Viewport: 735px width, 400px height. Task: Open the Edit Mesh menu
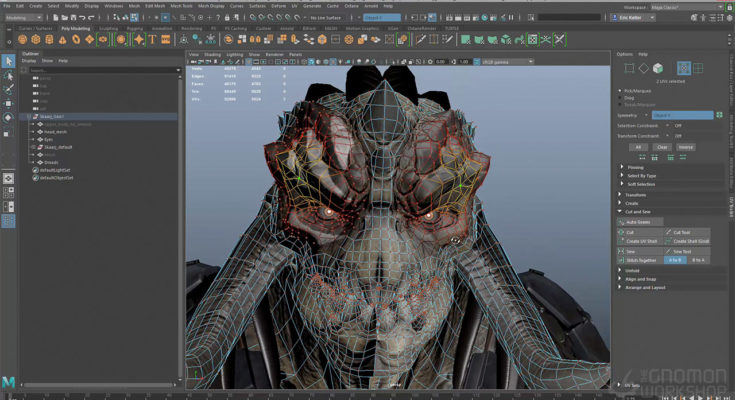tap(155, 6)
